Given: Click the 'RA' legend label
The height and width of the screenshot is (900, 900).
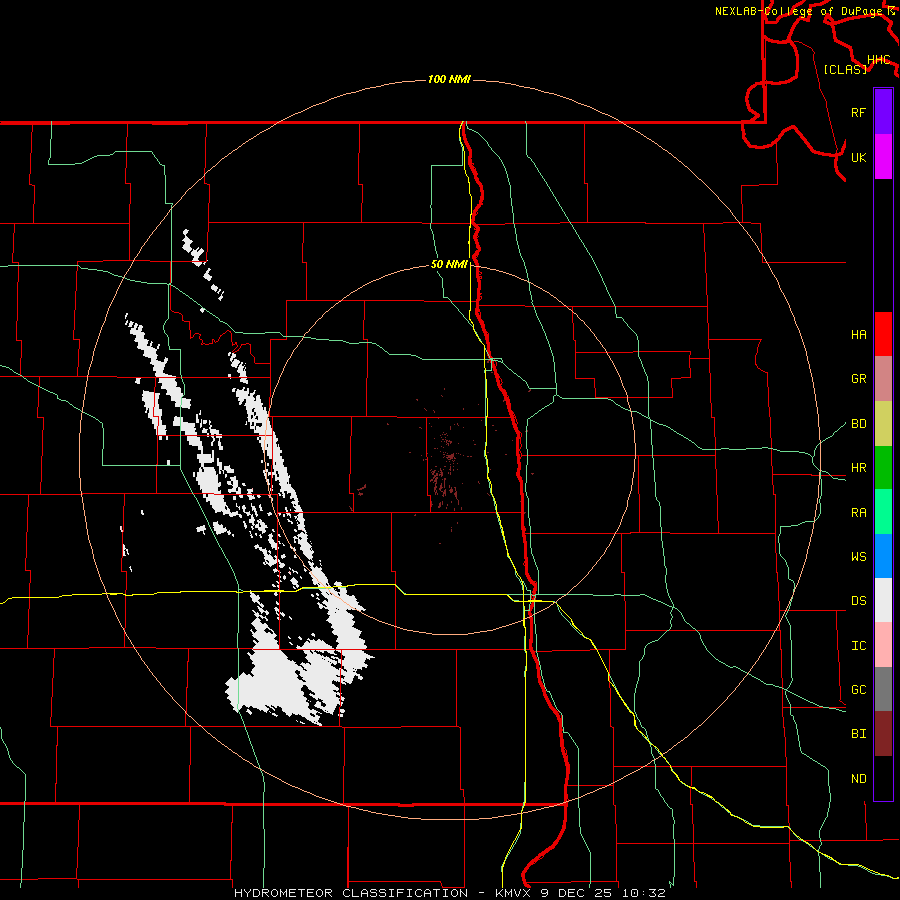Looking at the screenshot, I should 858,513.
